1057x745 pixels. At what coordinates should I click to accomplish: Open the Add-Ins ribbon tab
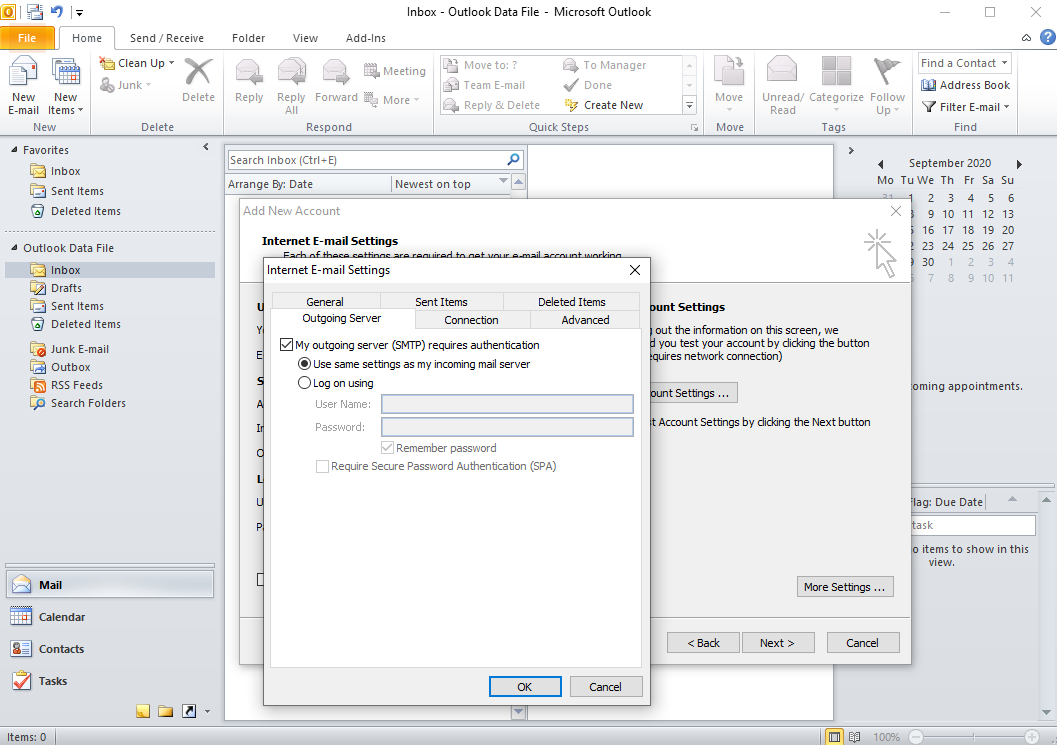[365, 38]
